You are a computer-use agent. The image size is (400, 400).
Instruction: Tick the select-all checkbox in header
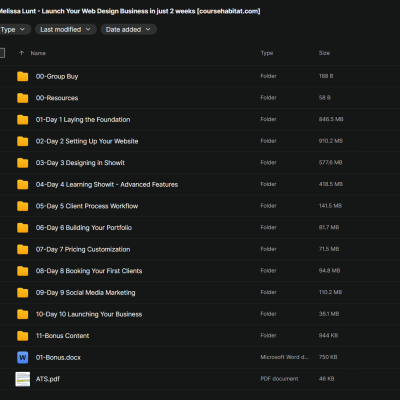coord(2,53)
